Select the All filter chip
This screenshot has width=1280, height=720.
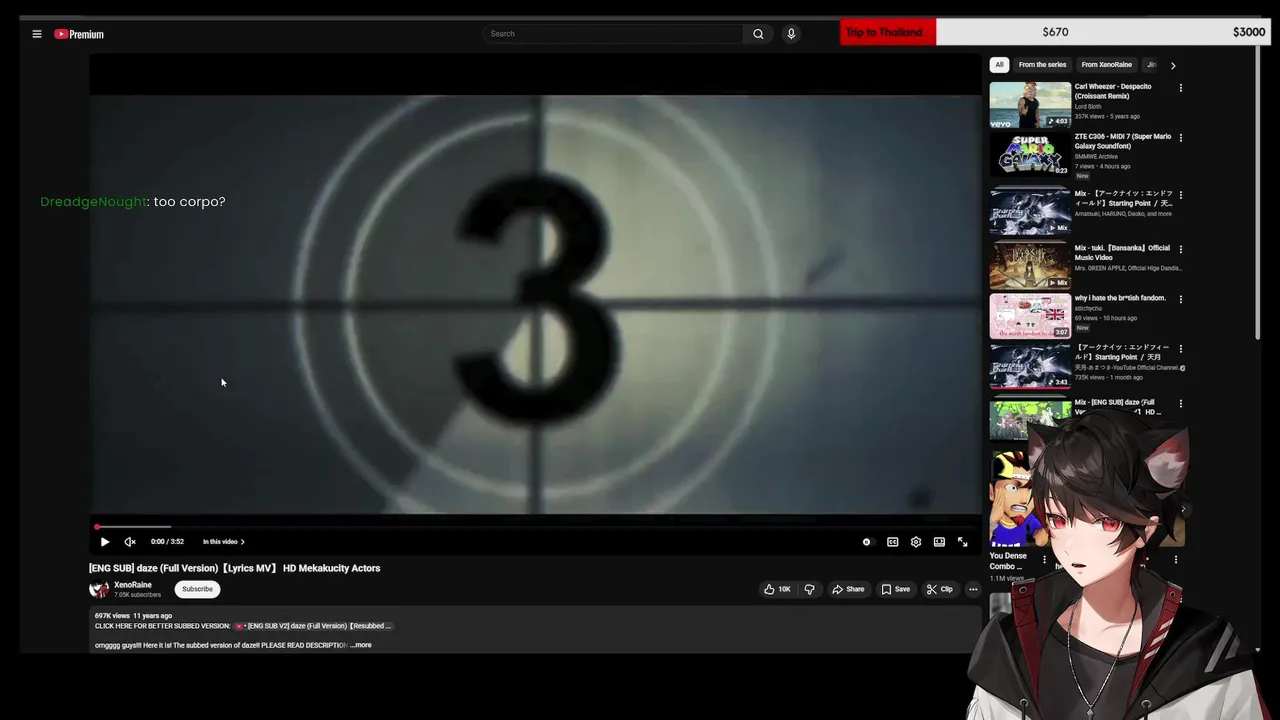click(x=999, y=65)
